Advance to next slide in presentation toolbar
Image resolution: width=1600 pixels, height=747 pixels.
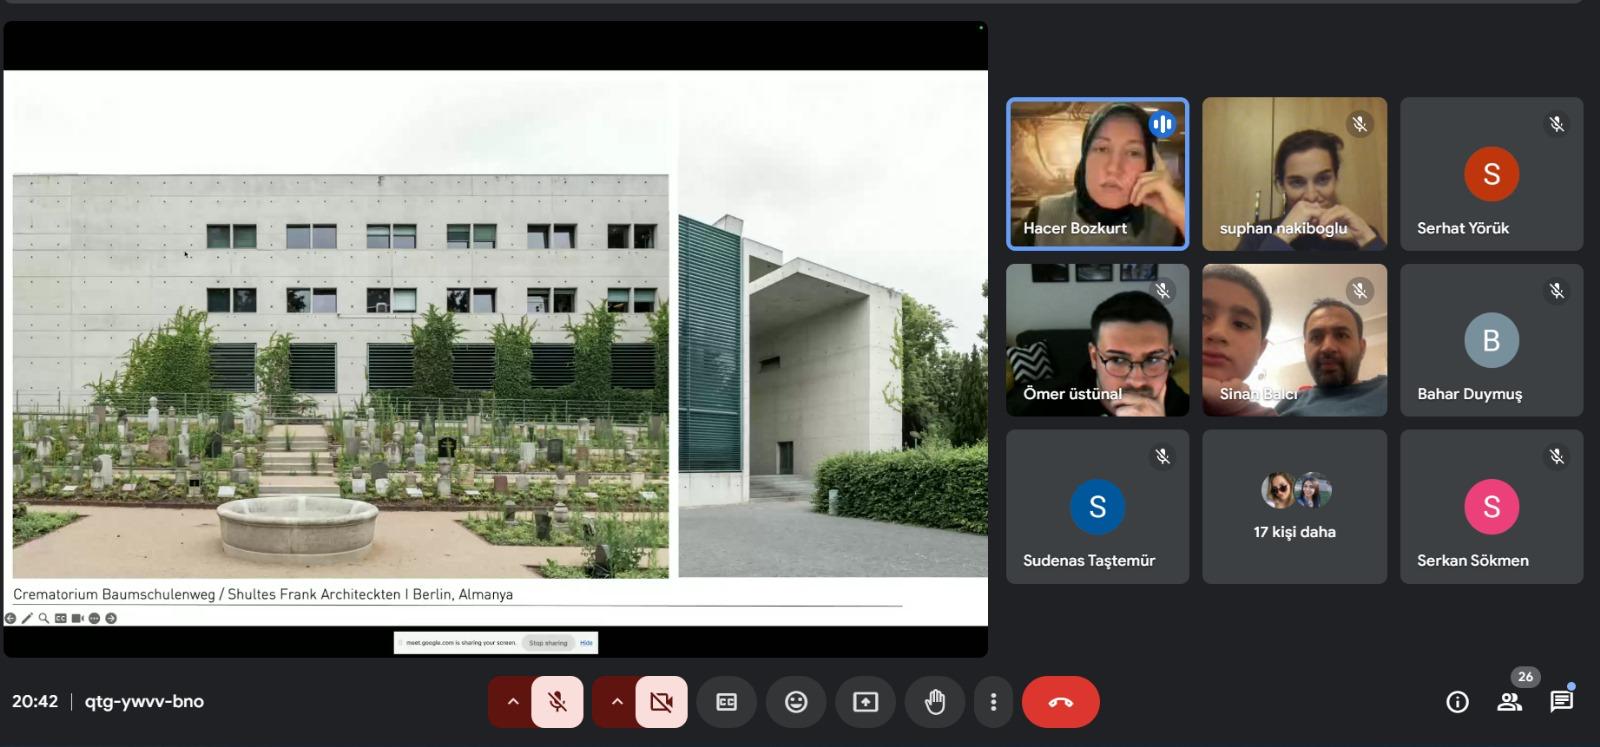[111, 618]
